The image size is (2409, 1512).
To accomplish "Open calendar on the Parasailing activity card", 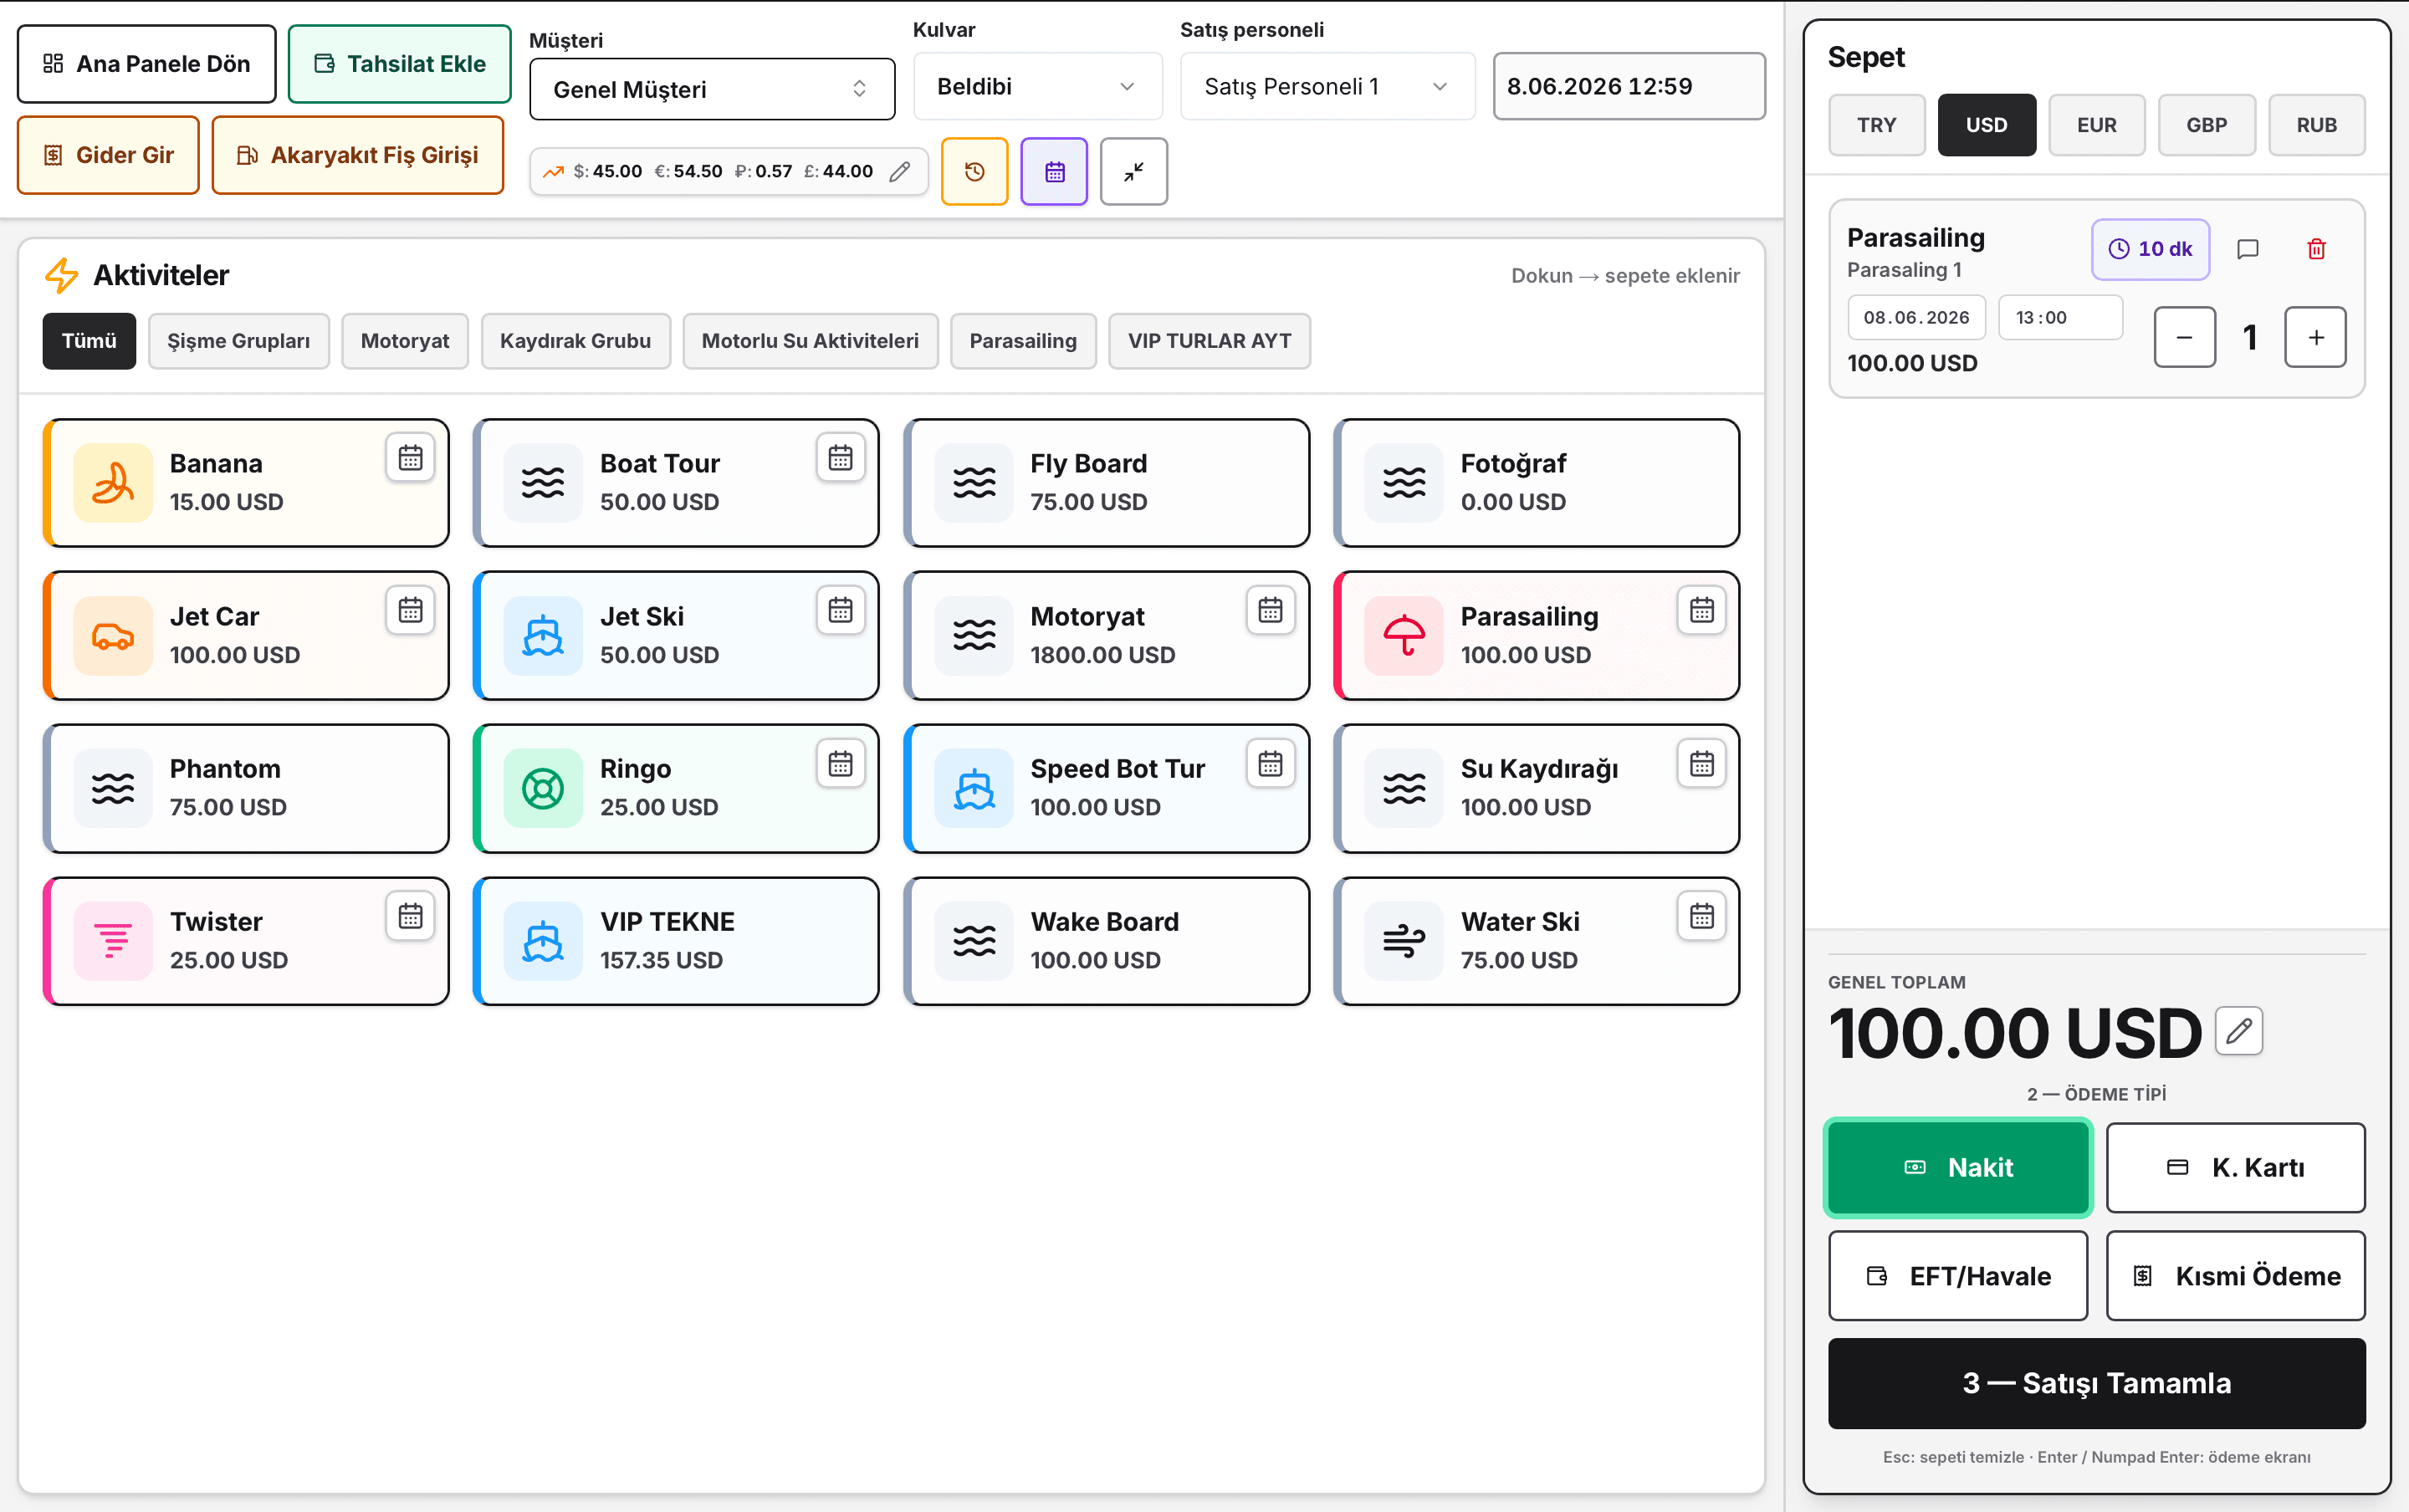I will (x=1701, y=610).
